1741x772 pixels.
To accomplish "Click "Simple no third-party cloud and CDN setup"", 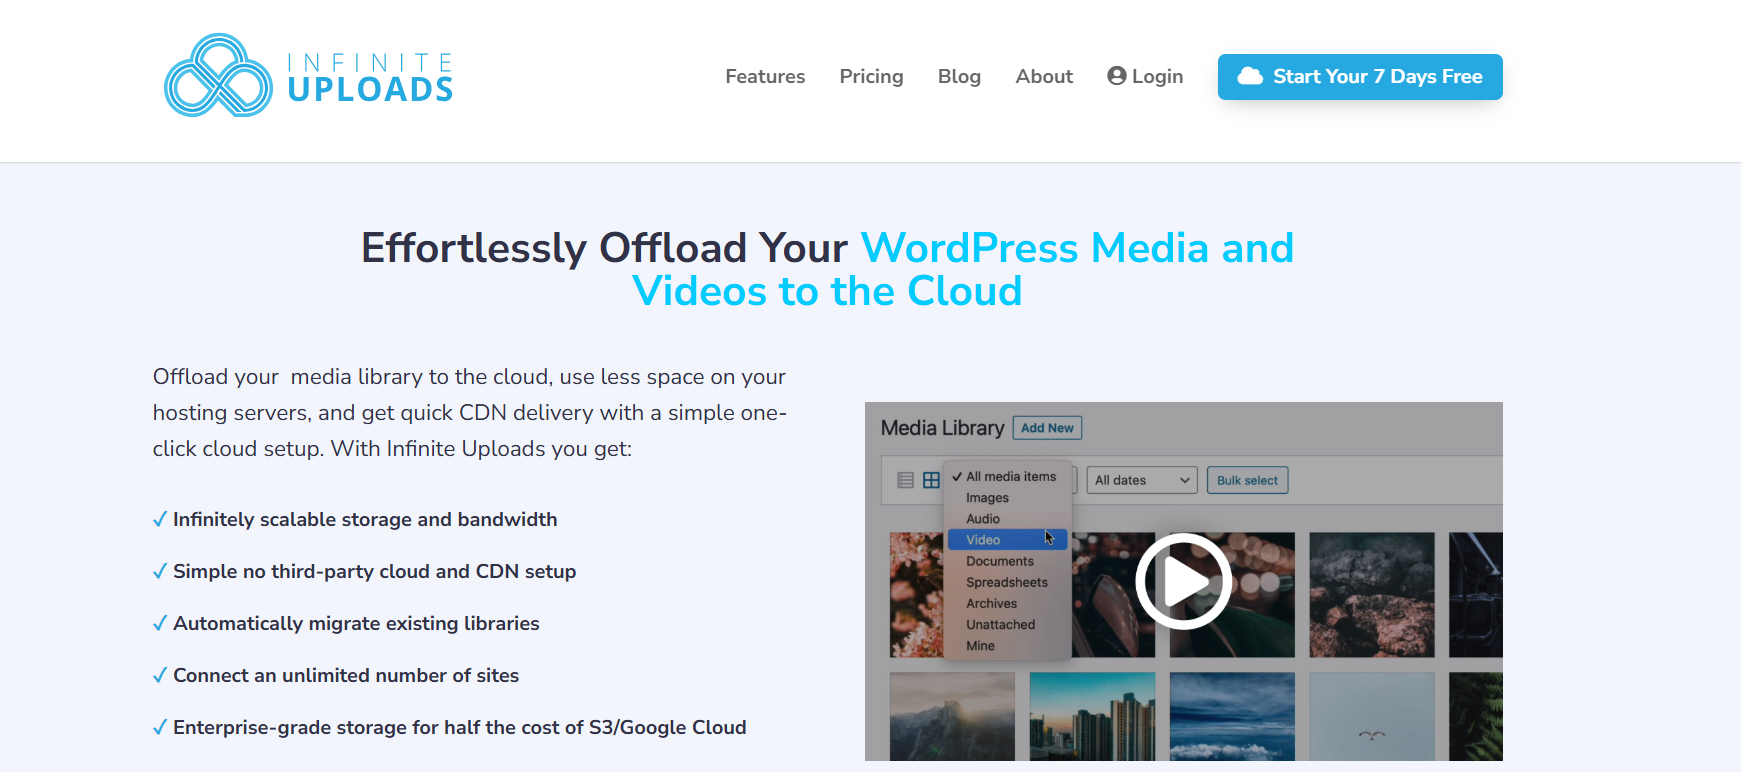I will pyautogui.click(x=375, y=571).
